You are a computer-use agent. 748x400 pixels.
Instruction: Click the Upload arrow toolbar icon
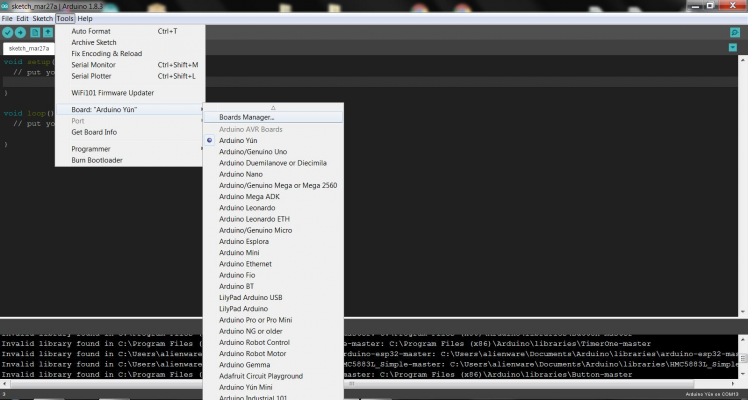21,33
